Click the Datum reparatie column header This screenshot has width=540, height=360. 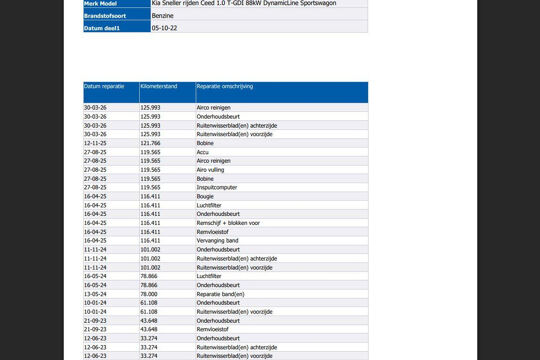coord(111,92)
